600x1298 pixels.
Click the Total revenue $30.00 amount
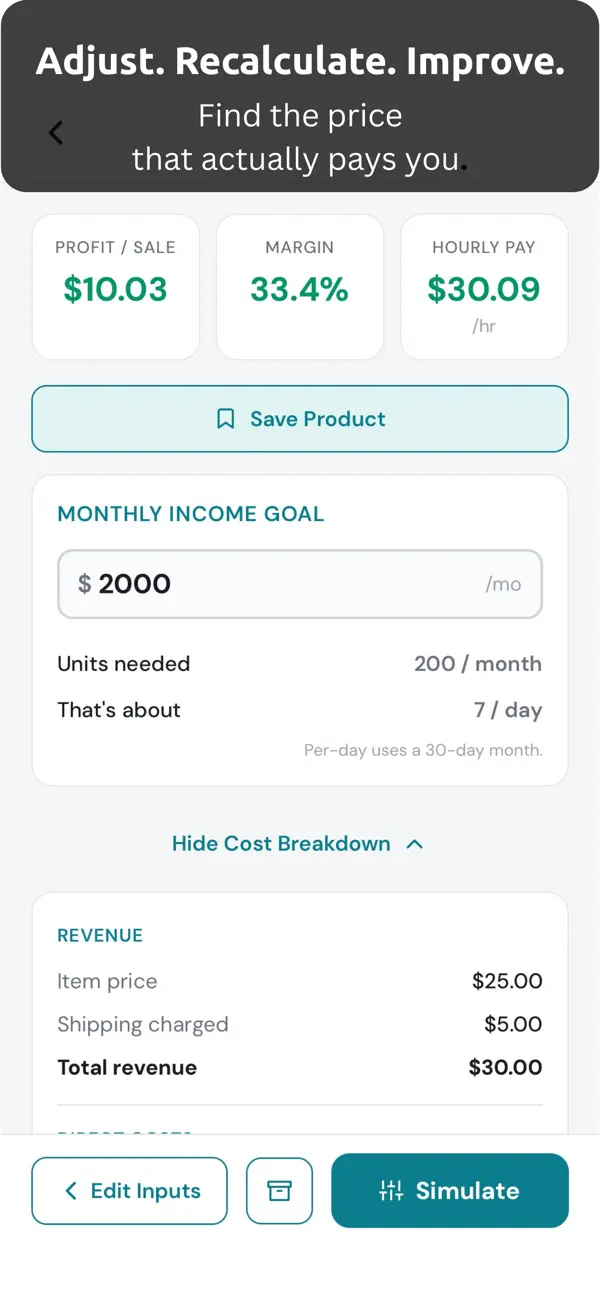pos(505,1067)
